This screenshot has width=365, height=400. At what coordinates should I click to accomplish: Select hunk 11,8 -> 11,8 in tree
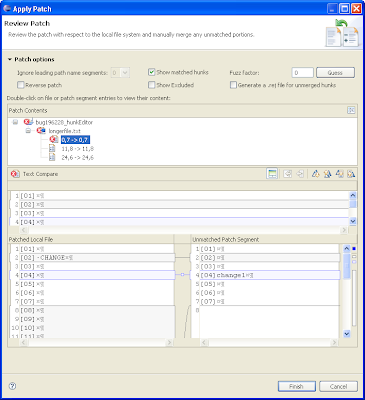[x=78, y=148]
